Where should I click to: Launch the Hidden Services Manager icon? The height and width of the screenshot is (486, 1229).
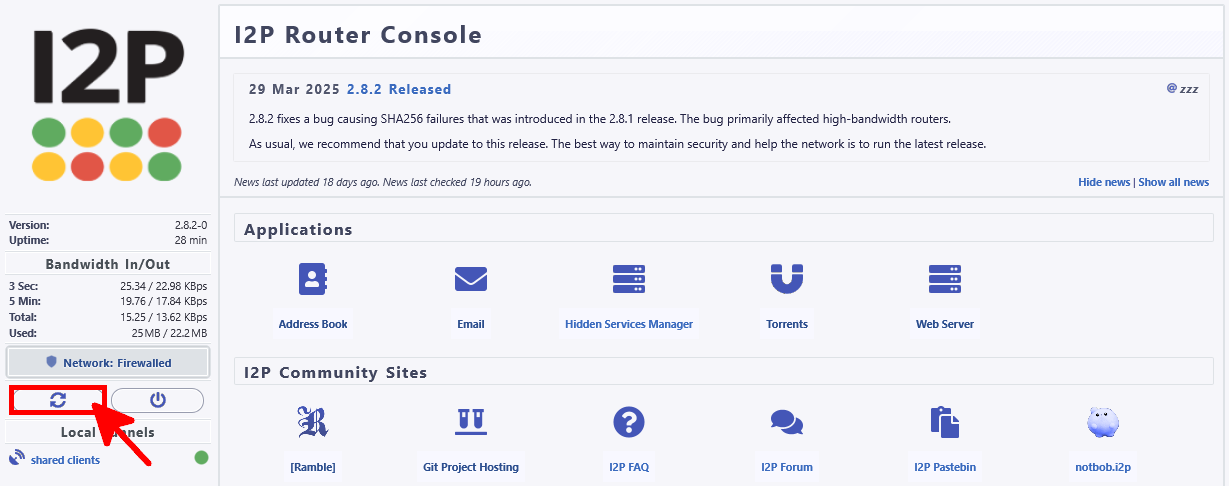(628, 279)
